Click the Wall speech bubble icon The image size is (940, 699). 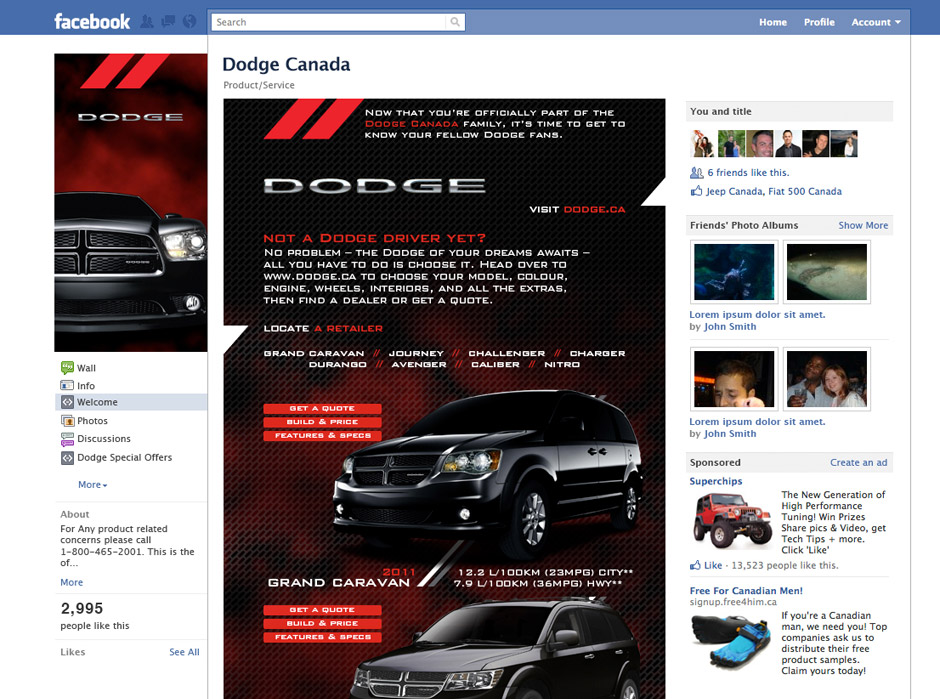coord(67,367)
